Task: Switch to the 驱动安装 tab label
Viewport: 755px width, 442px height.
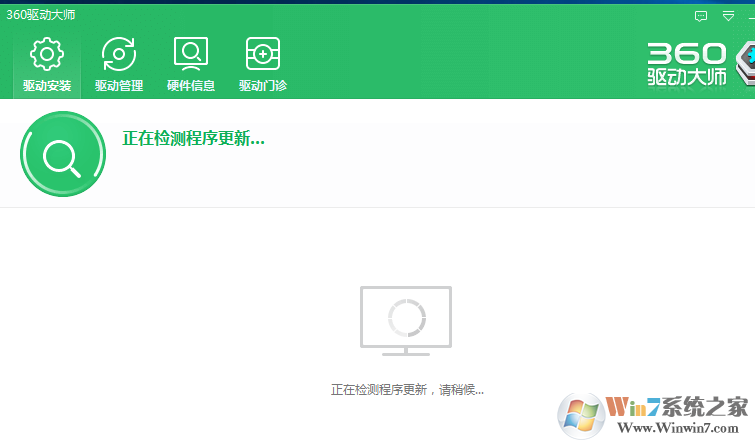Action: pyautogui.click(x=47, y=86)
